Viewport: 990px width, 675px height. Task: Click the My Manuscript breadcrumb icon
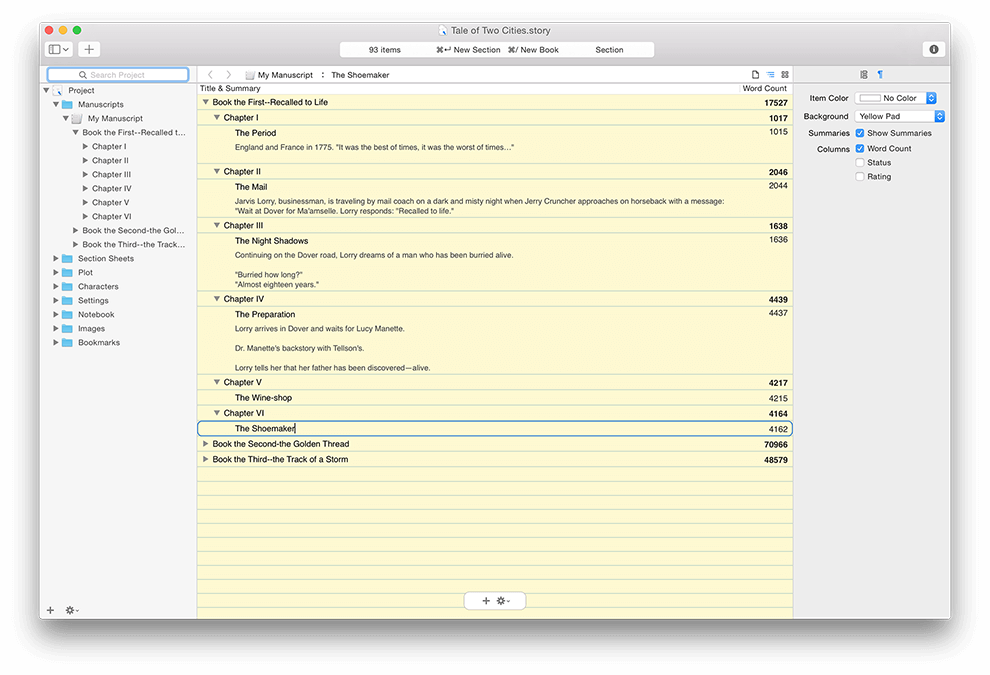click(250, 75)
